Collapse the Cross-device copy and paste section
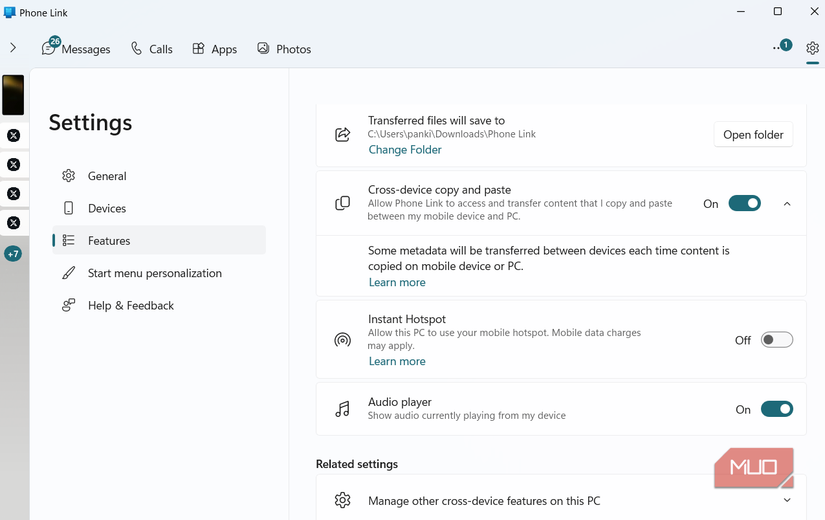 (787, 204)
